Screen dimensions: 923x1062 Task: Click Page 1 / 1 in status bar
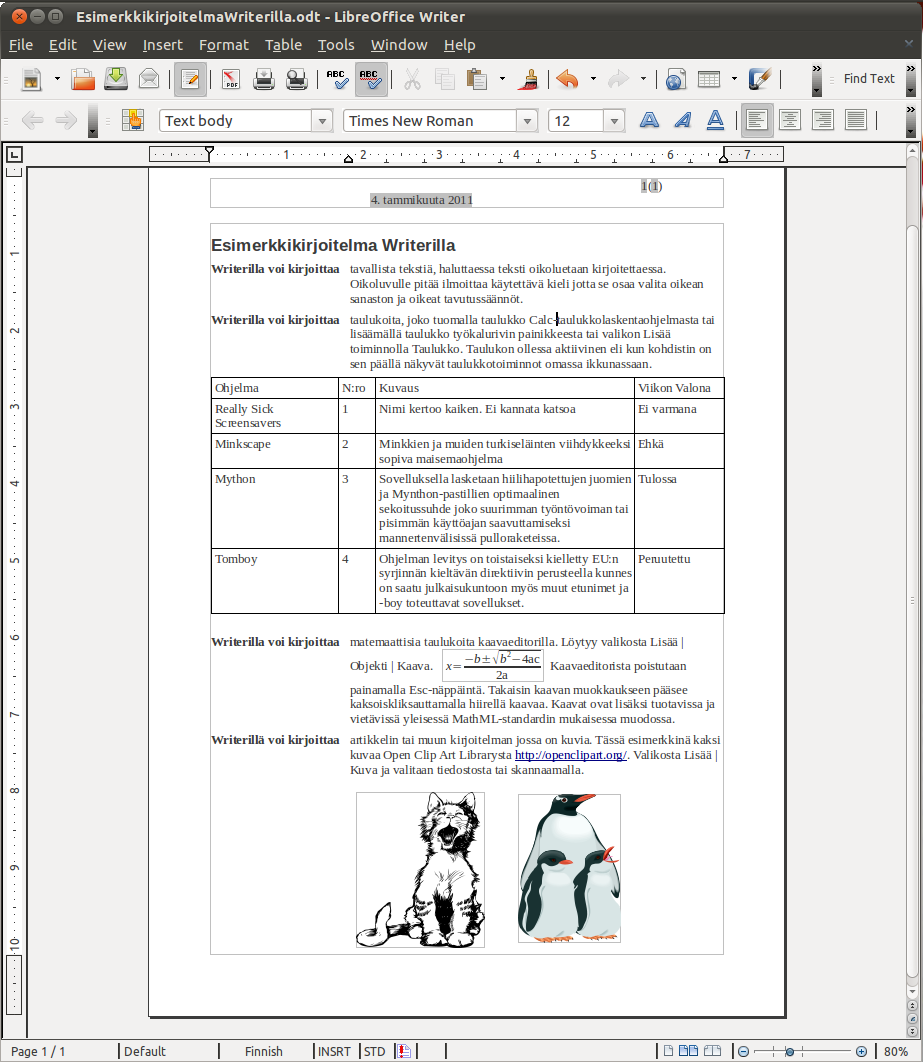pos(38,1051)
